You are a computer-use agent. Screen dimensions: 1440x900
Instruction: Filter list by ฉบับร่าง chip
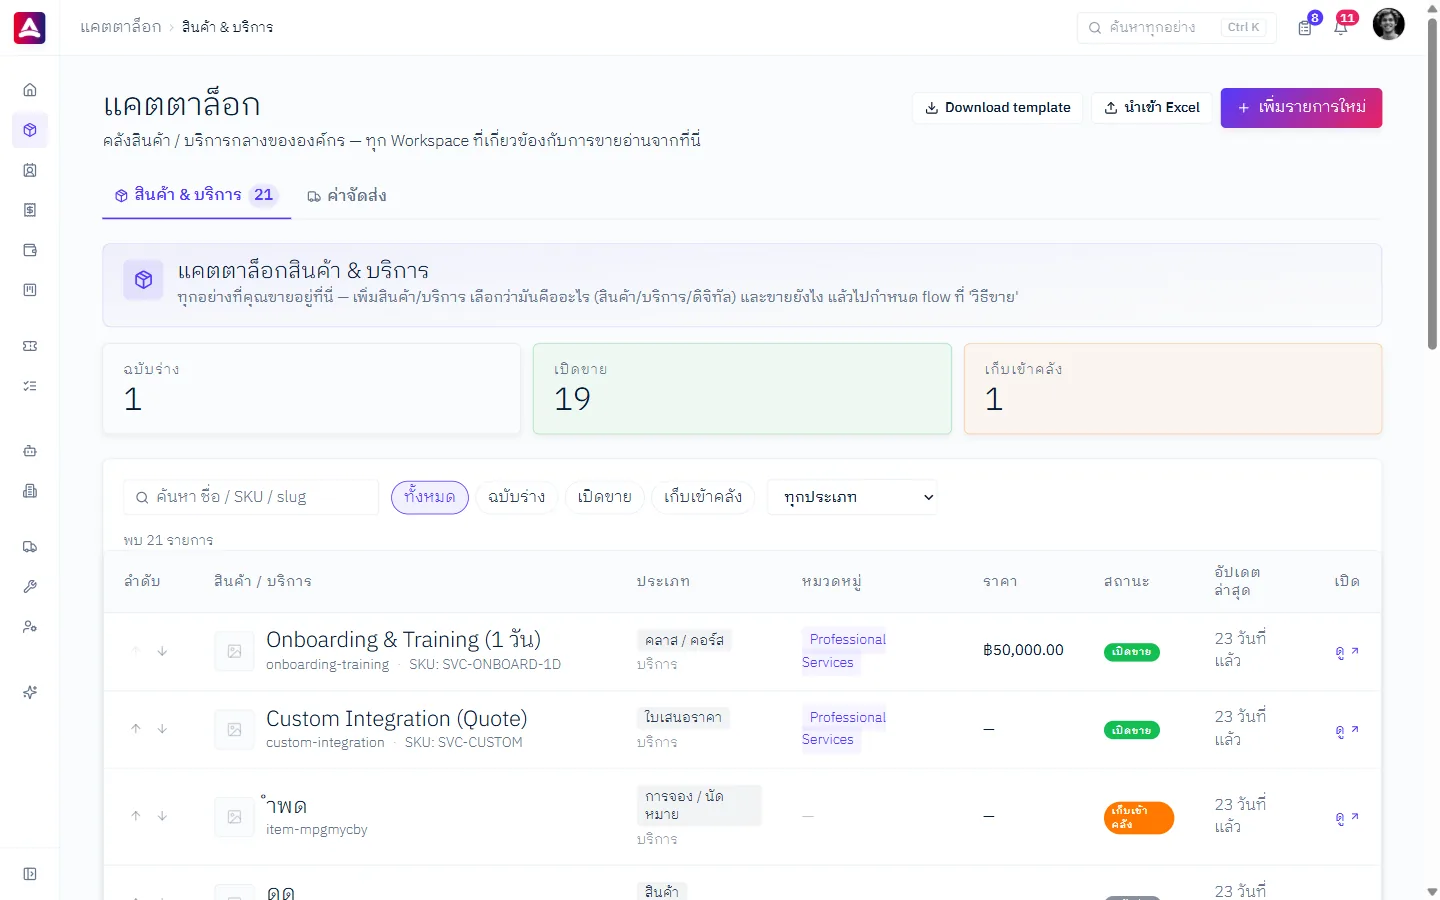point(516,497)
